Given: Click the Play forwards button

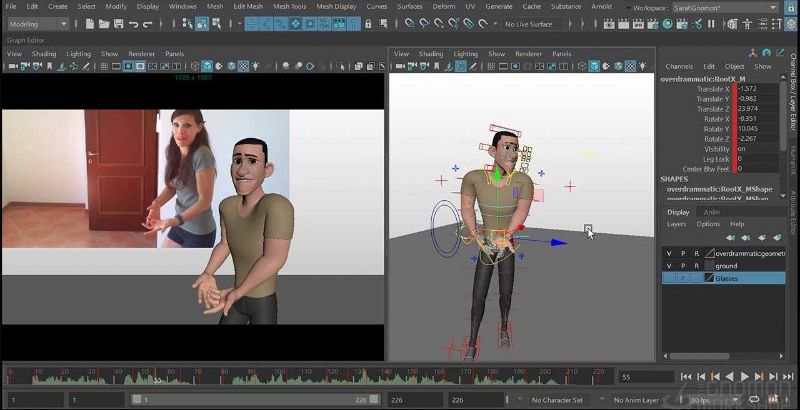Looking at the screenshot, I should [744, 377].
